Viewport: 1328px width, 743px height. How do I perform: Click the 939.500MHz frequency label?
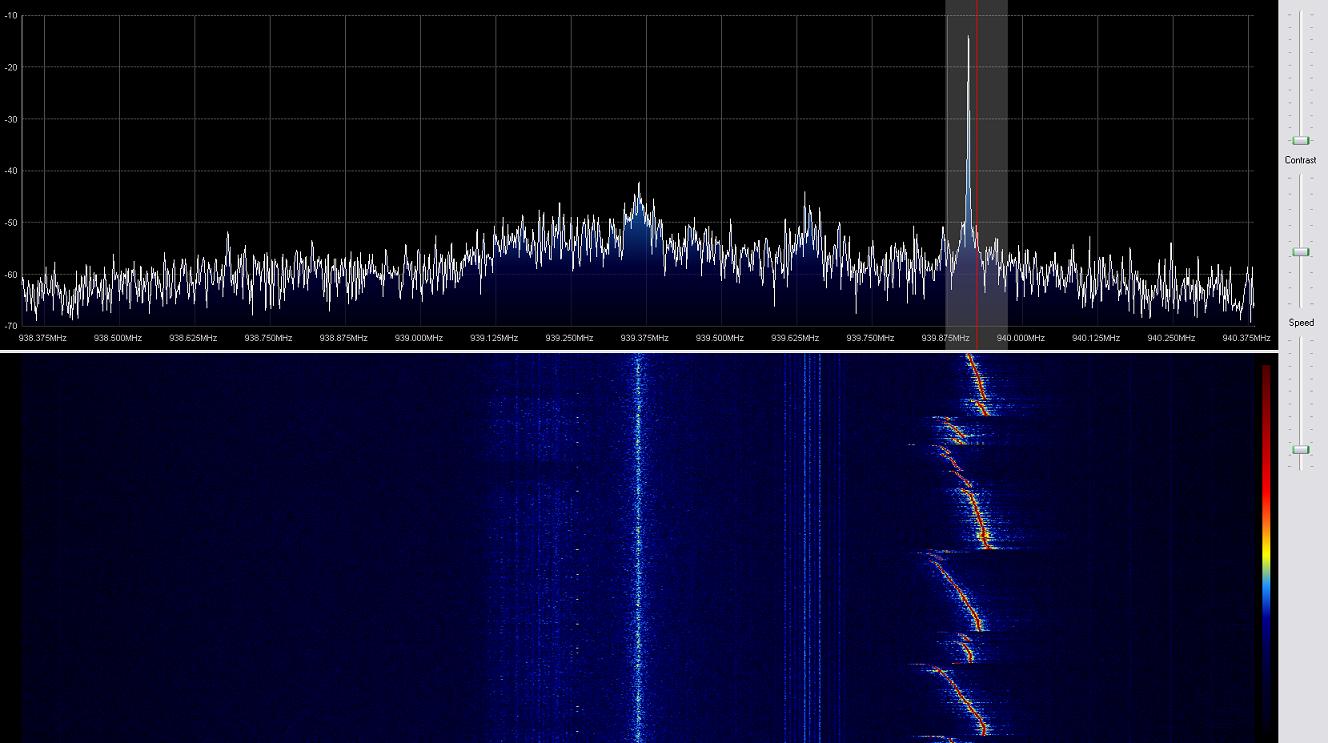pyautogui.click(x=720, y=338)
